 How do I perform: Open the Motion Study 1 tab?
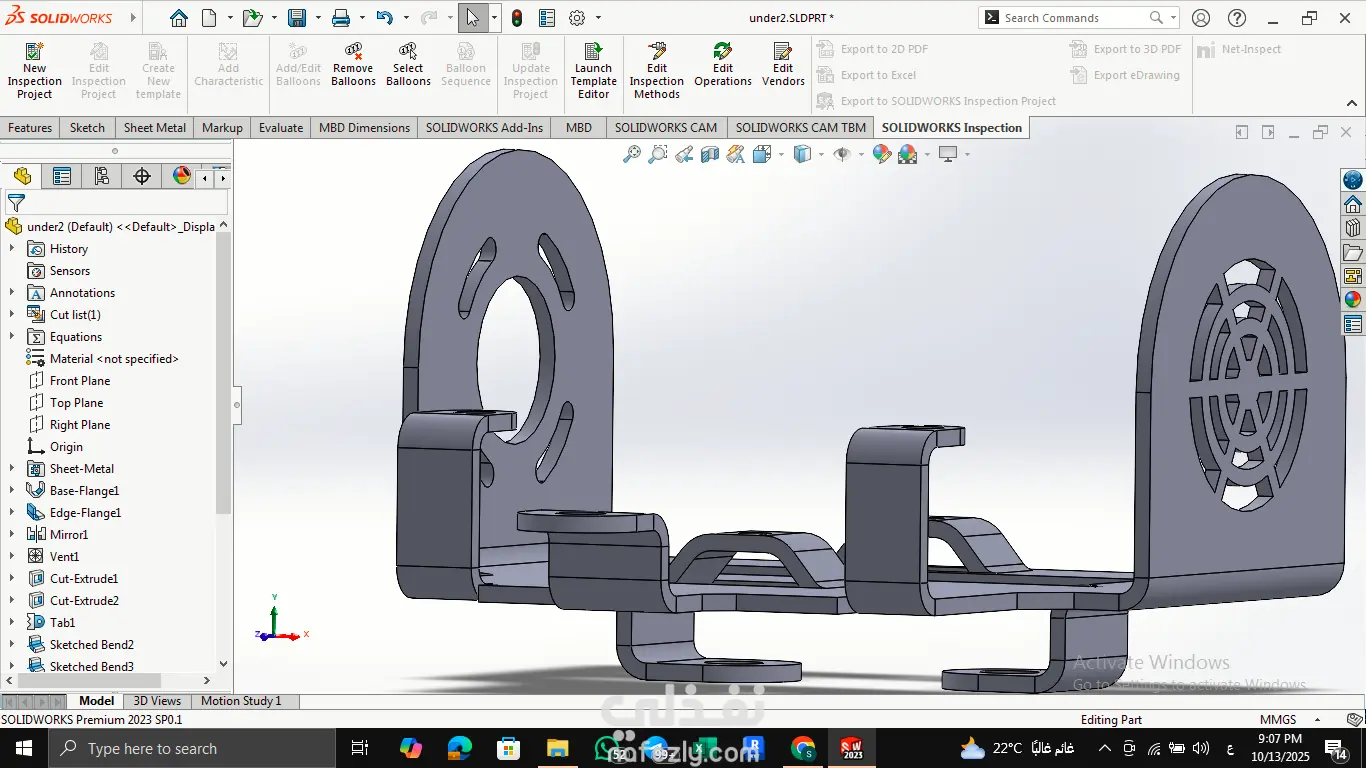(241, 701)
